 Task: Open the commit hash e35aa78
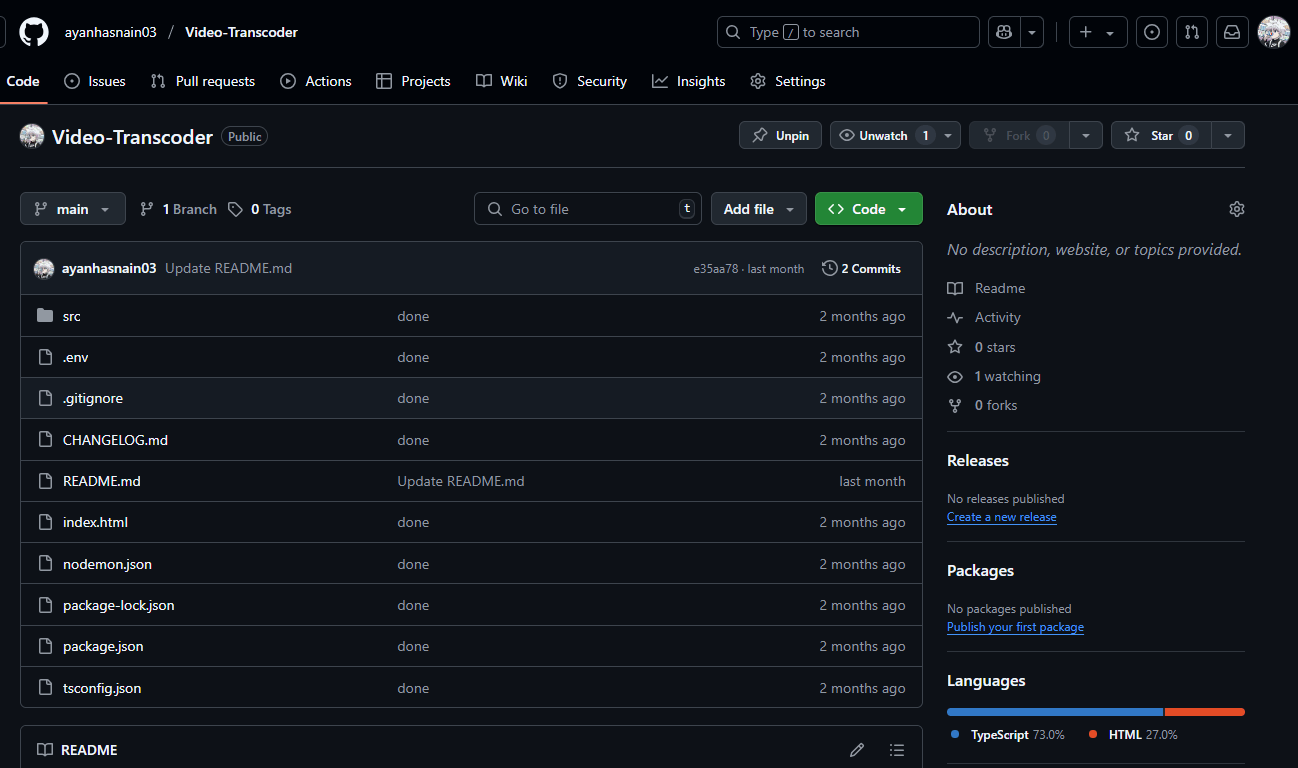(x=716, y=269)
